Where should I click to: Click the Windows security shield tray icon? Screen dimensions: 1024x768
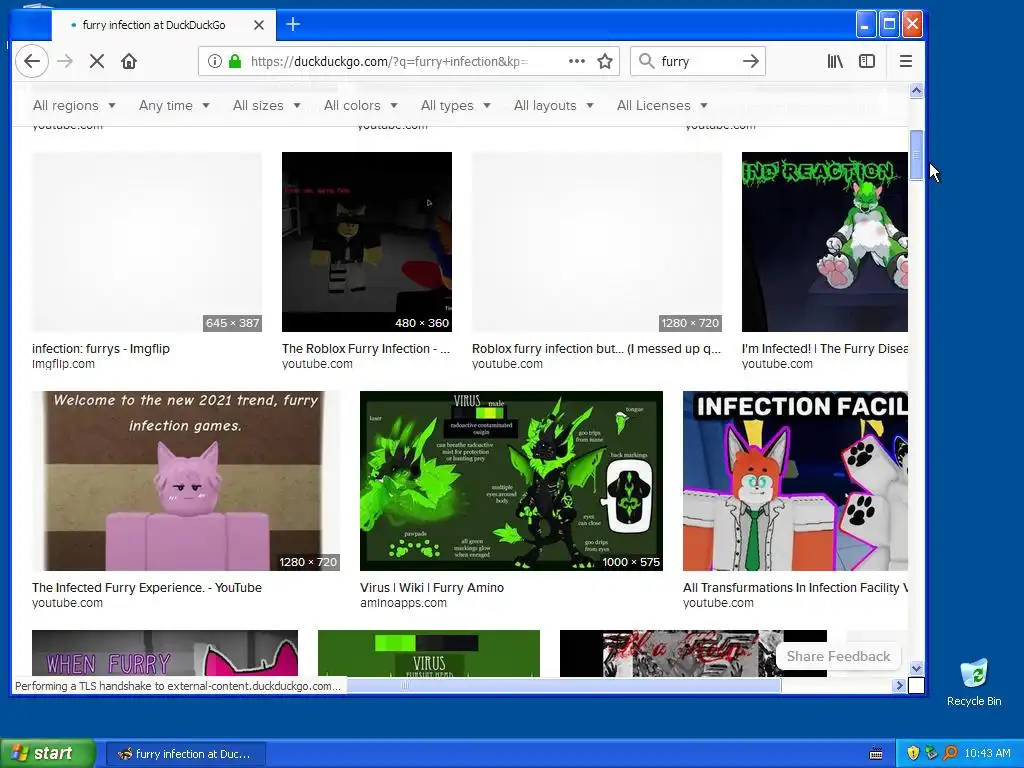913,753
